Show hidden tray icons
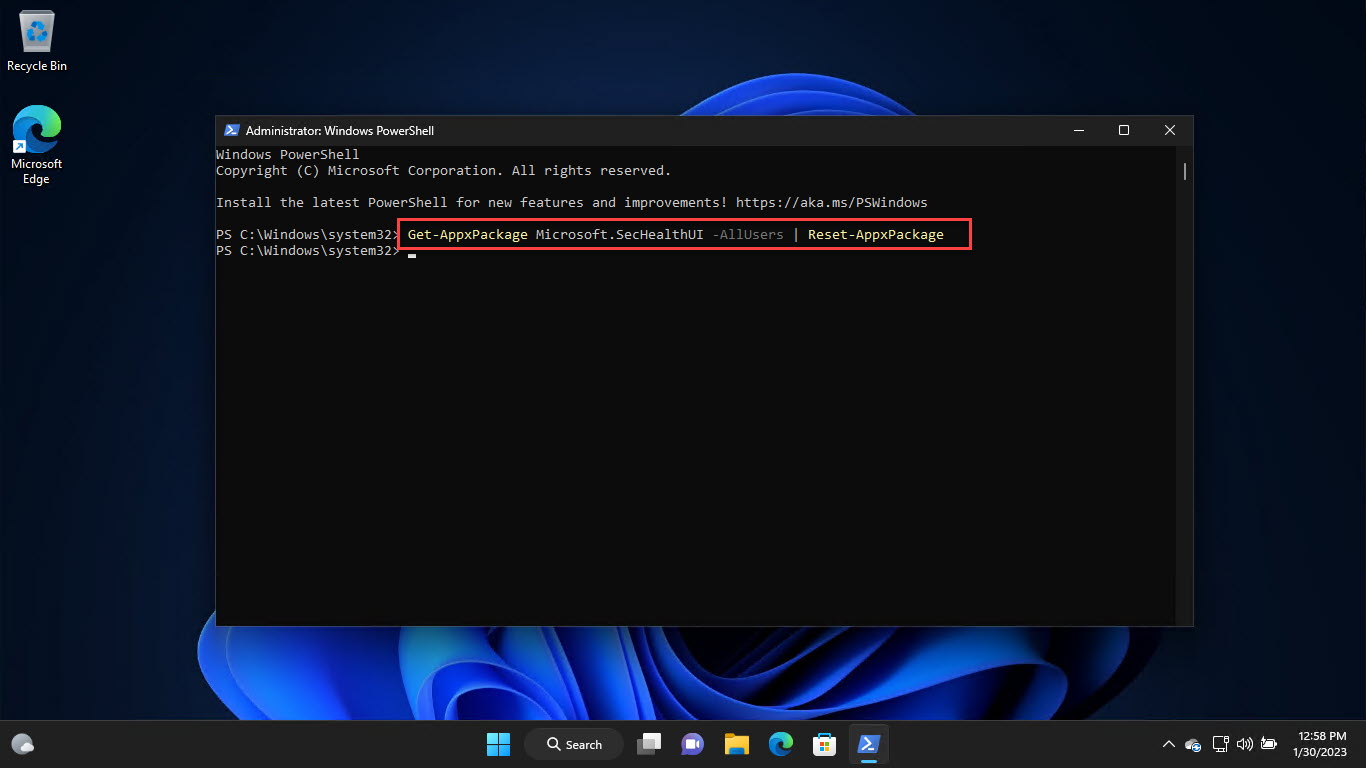Screen dimensions: 1366x768 click(x=1168, y=744)
